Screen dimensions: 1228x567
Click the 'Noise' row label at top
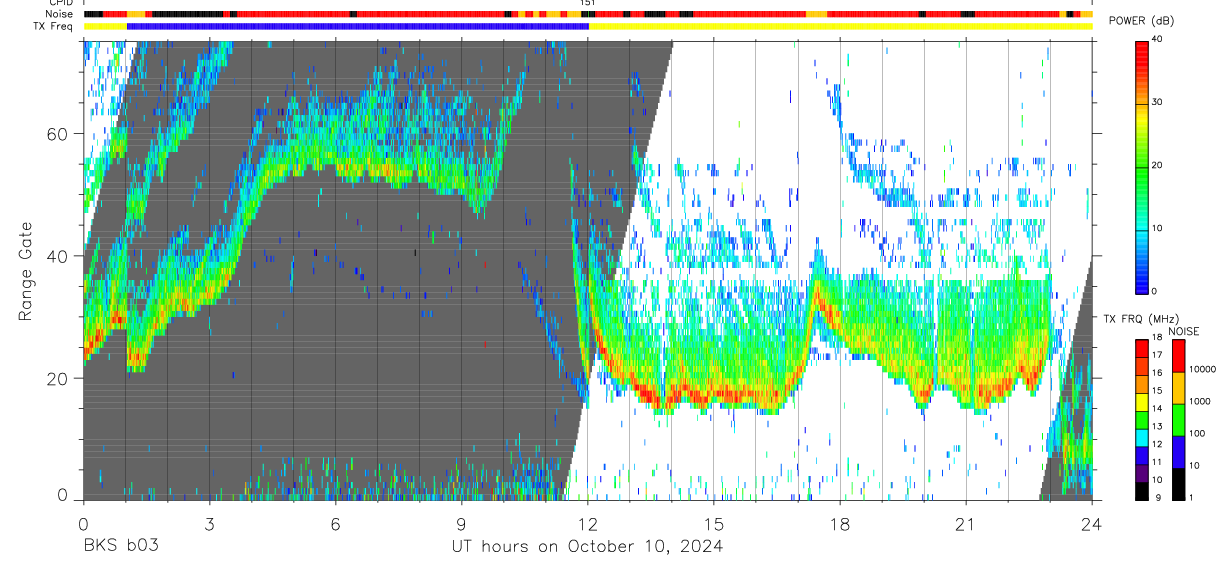tap(60, 14)
